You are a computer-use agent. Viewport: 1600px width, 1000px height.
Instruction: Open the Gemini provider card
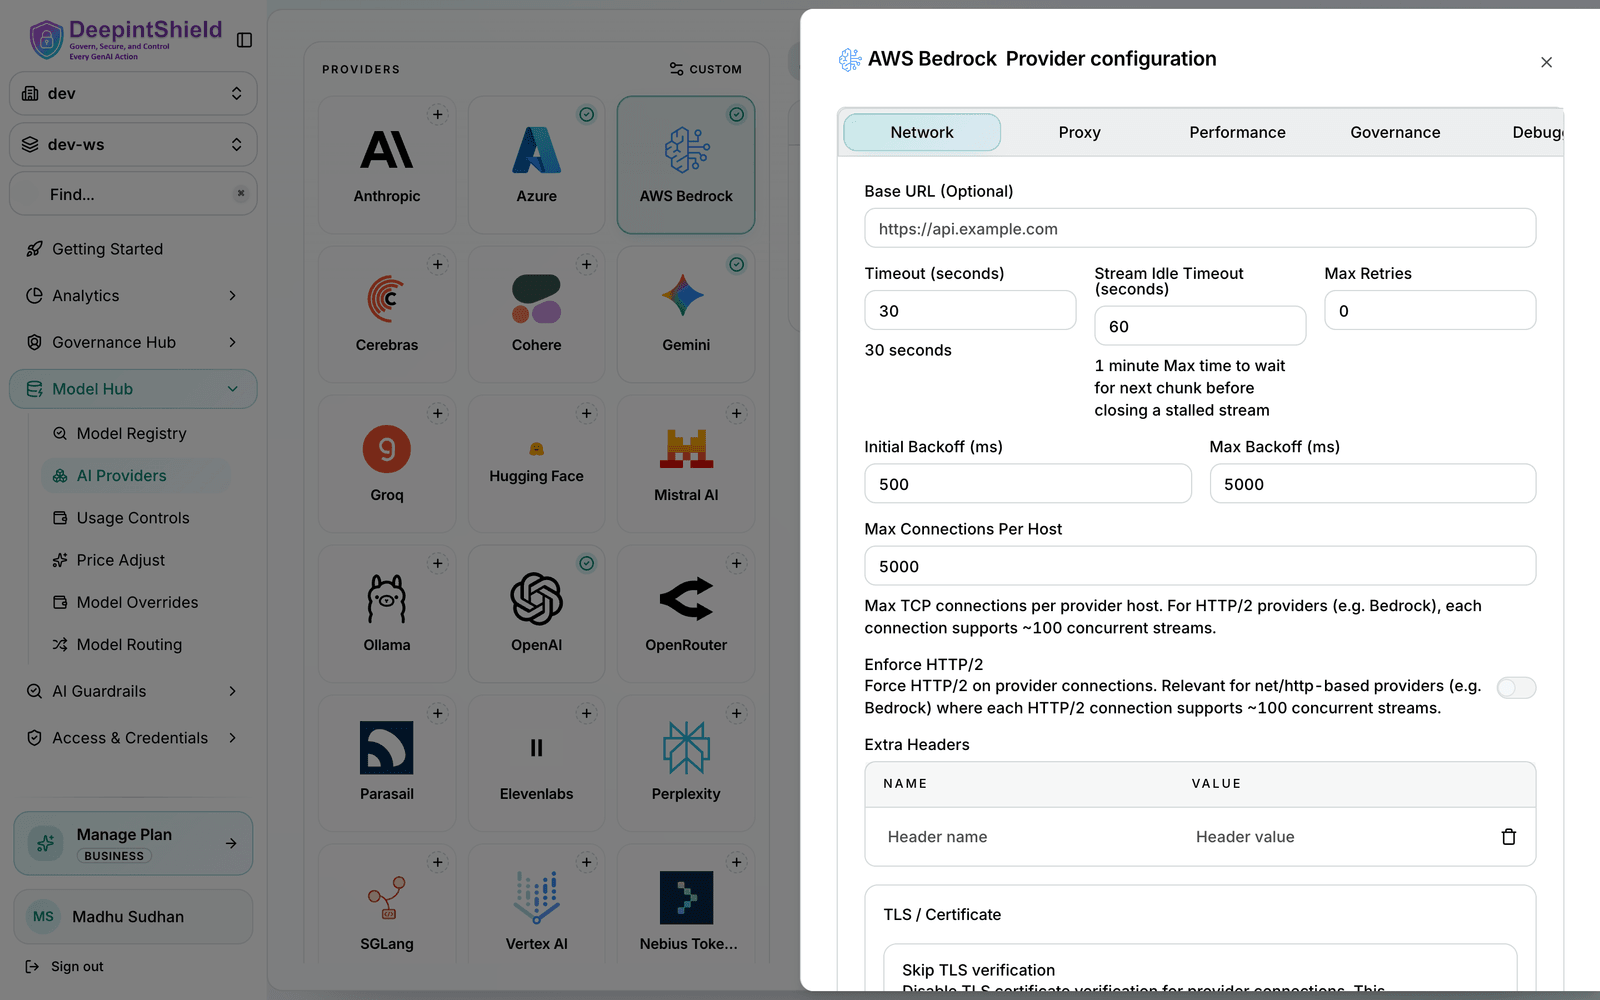(686, 314)
